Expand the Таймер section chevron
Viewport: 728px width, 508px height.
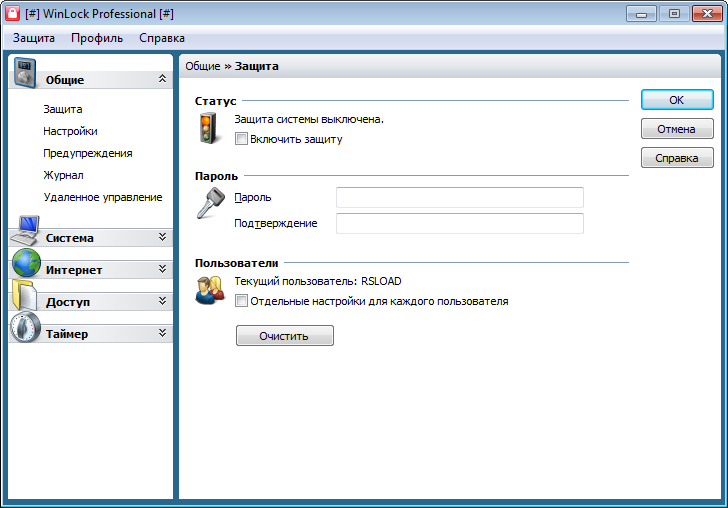click(162, 333)
